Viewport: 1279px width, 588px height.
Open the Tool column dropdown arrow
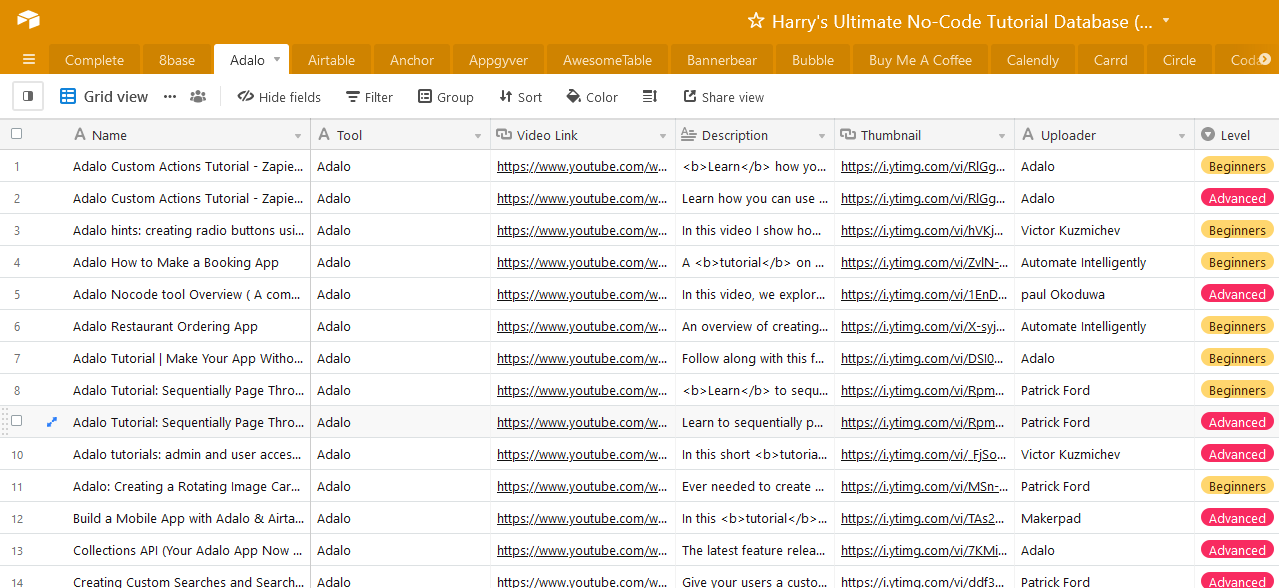478,136
